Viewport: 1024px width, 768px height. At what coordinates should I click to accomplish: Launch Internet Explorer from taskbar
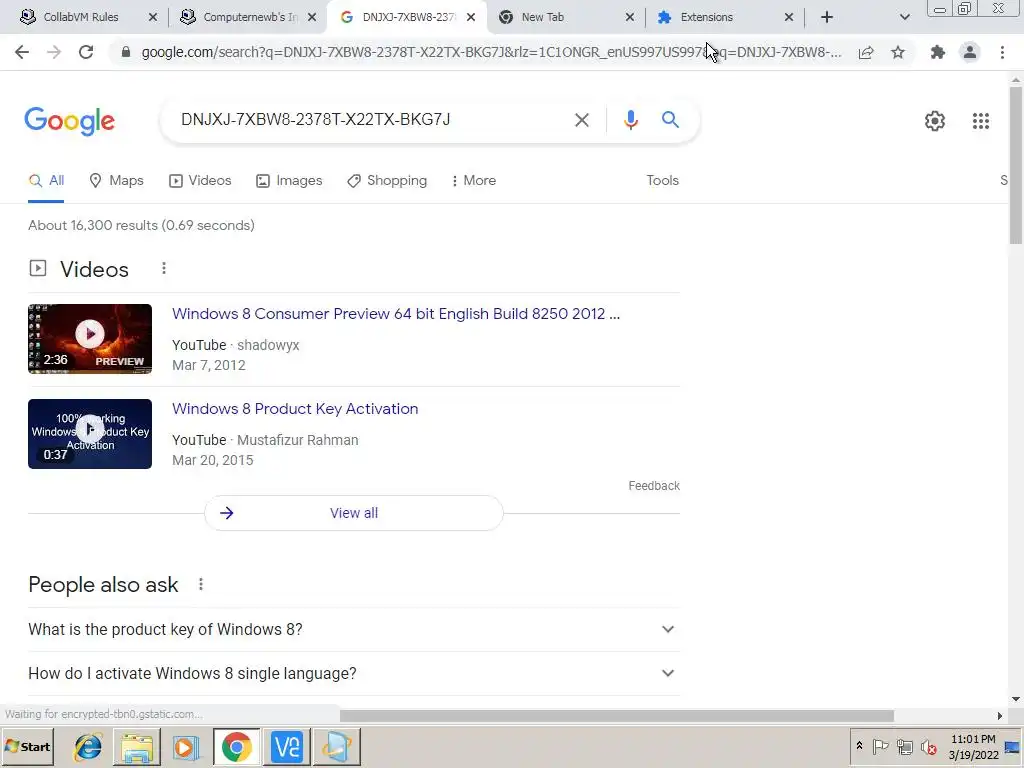[88, 746]
